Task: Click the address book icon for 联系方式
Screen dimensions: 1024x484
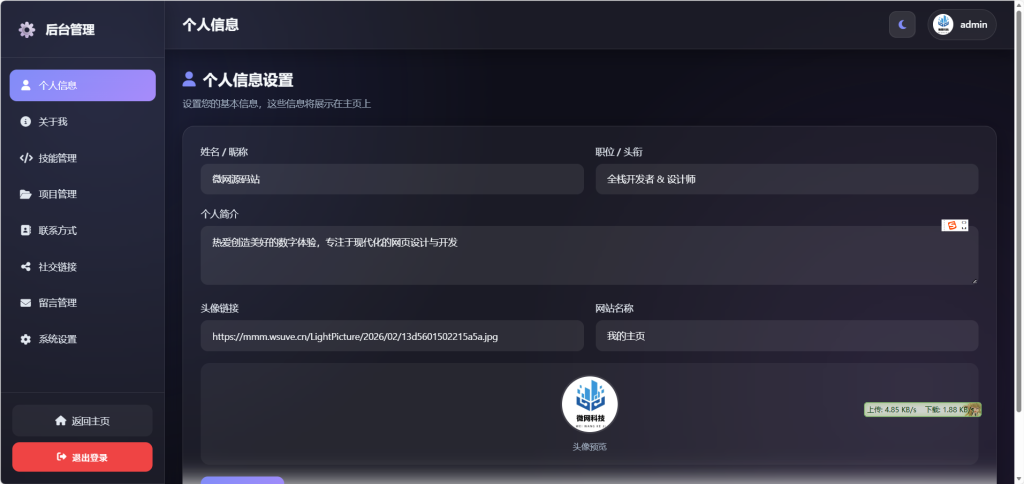Action: point(25,231)
